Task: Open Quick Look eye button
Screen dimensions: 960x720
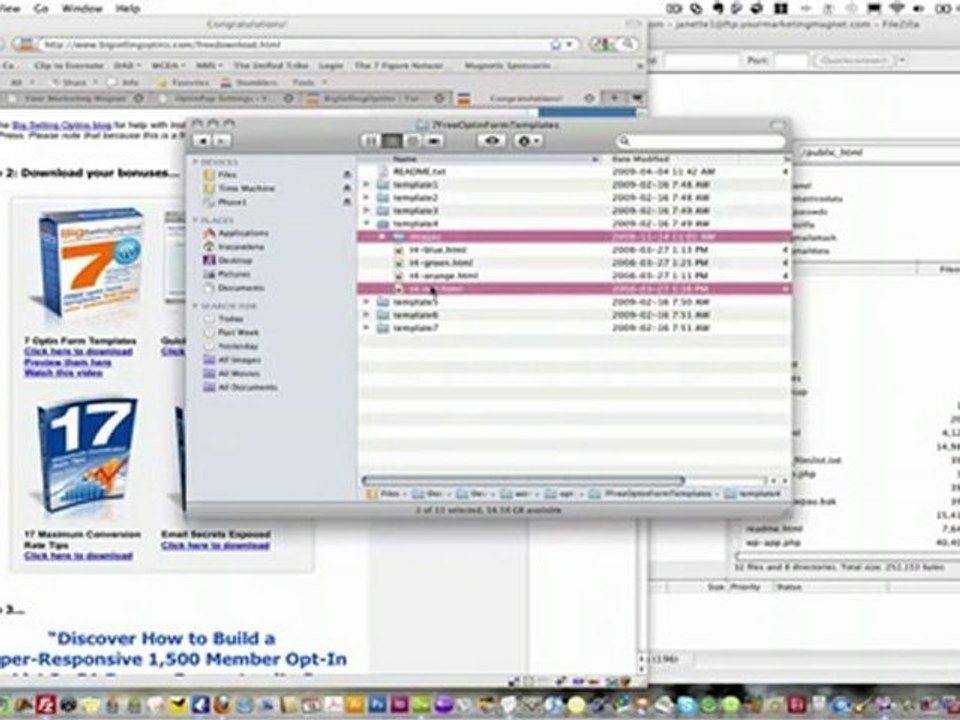Action: pos(492,141)
